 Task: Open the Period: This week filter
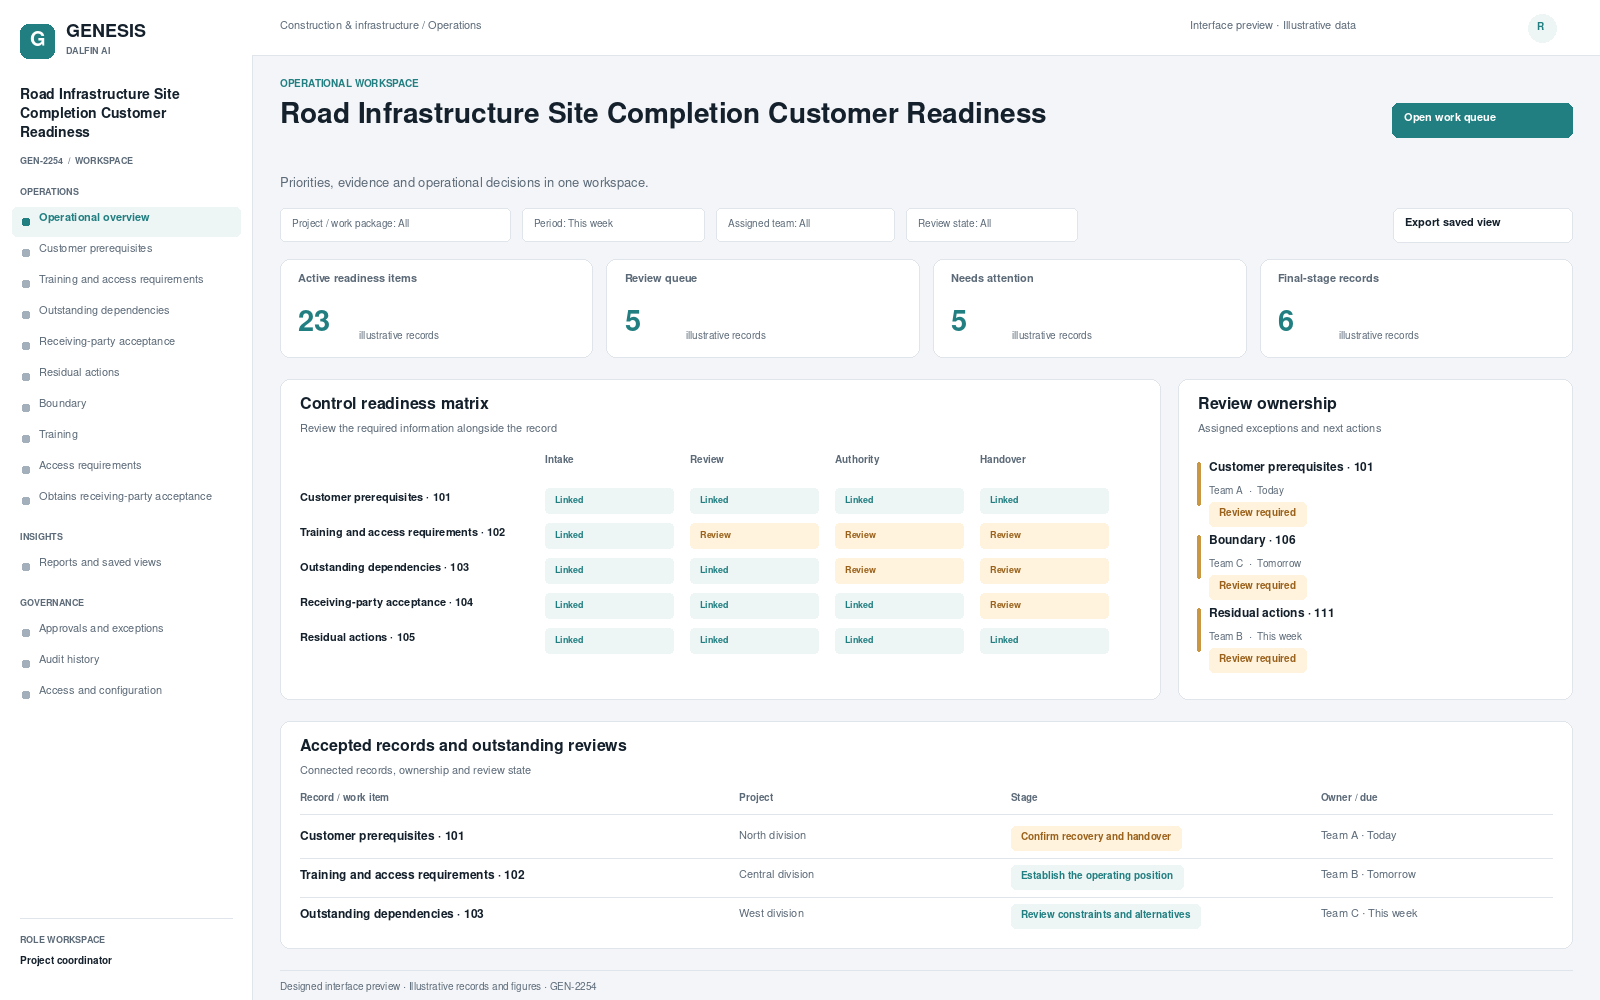(613, 225)
